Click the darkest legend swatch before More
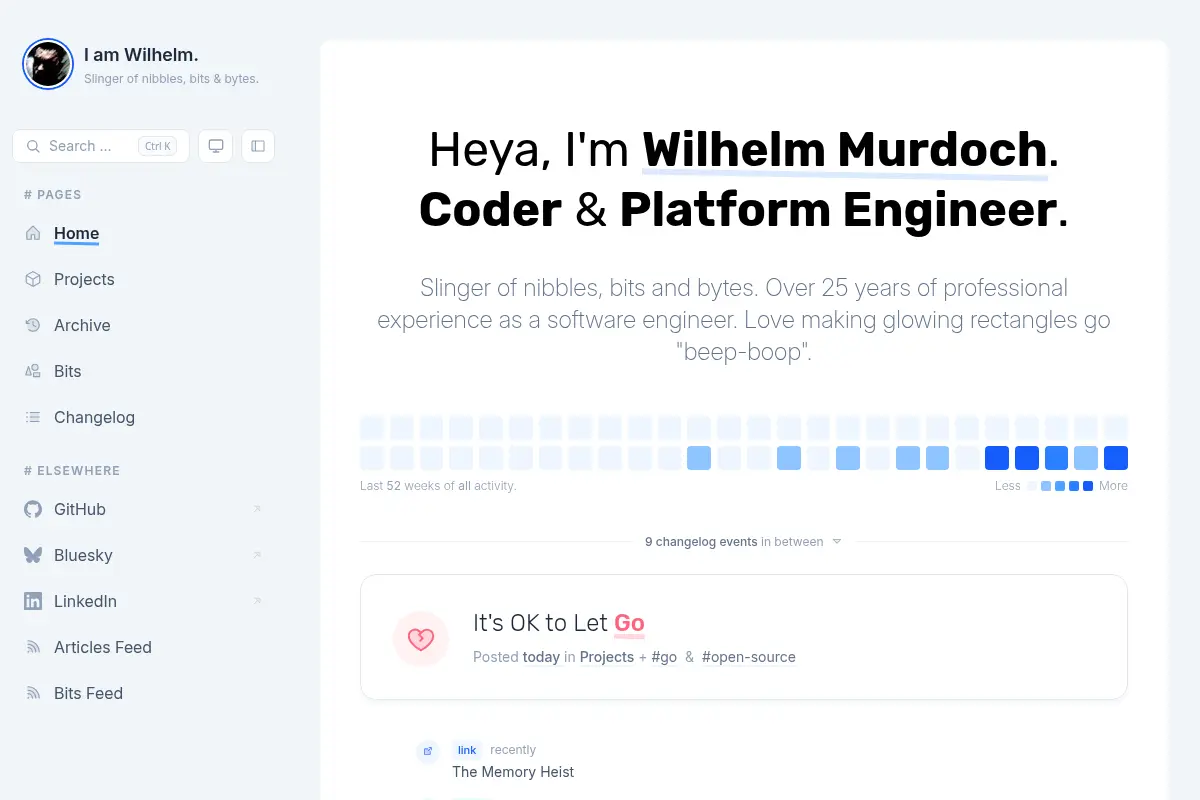This screenshot has width=1200, height=800. coord(1088,486)
